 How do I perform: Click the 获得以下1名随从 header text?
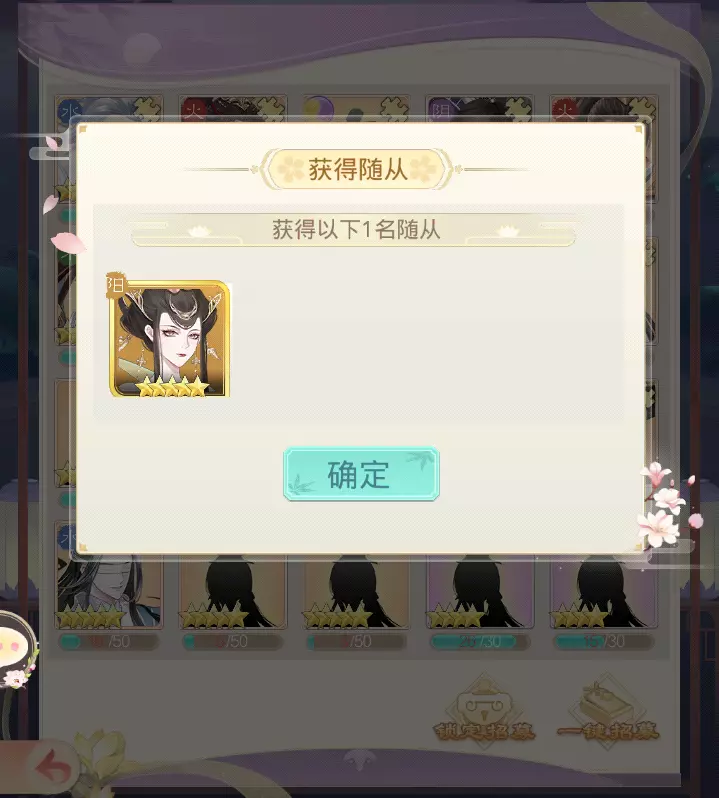[x=356, y=230]
